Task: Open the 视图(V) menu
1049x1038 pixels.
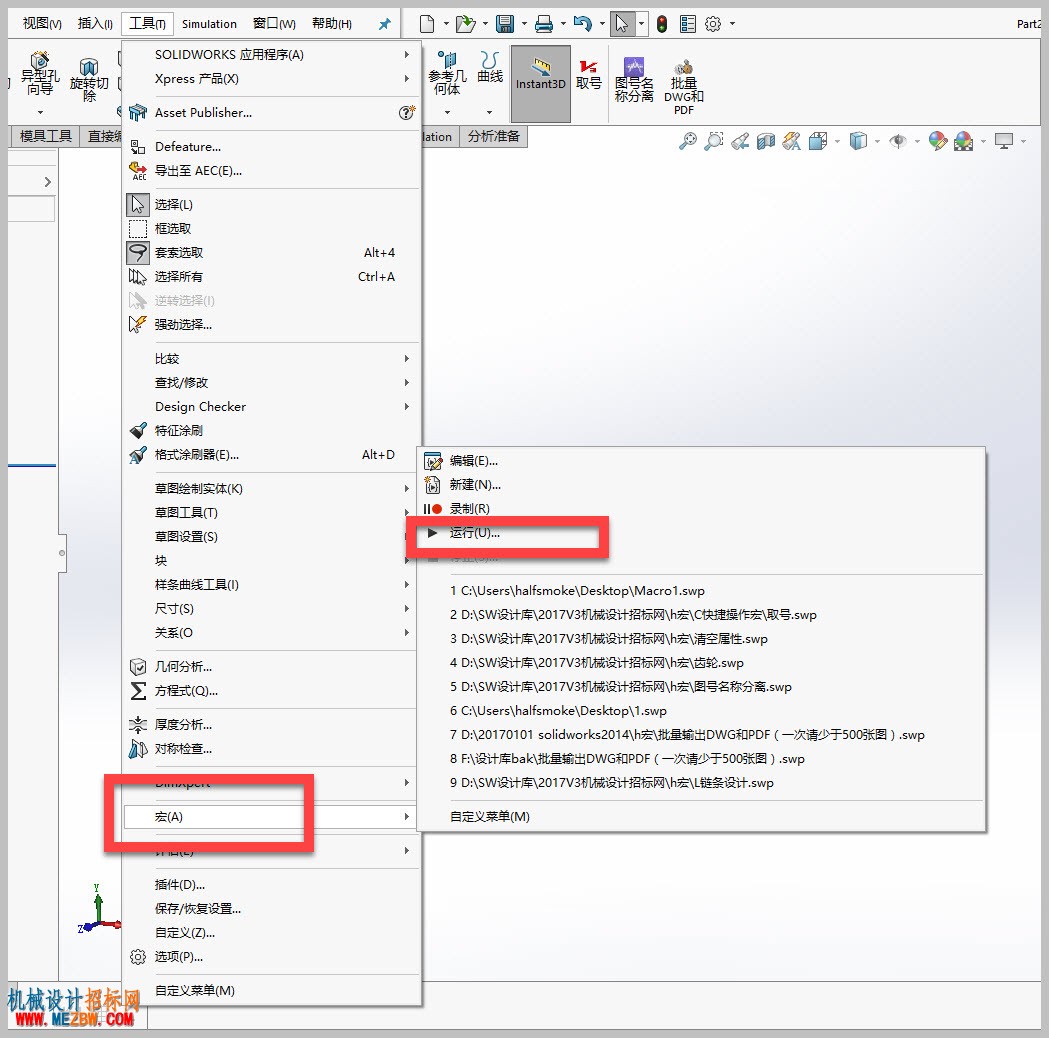Action: pos(41,24)
